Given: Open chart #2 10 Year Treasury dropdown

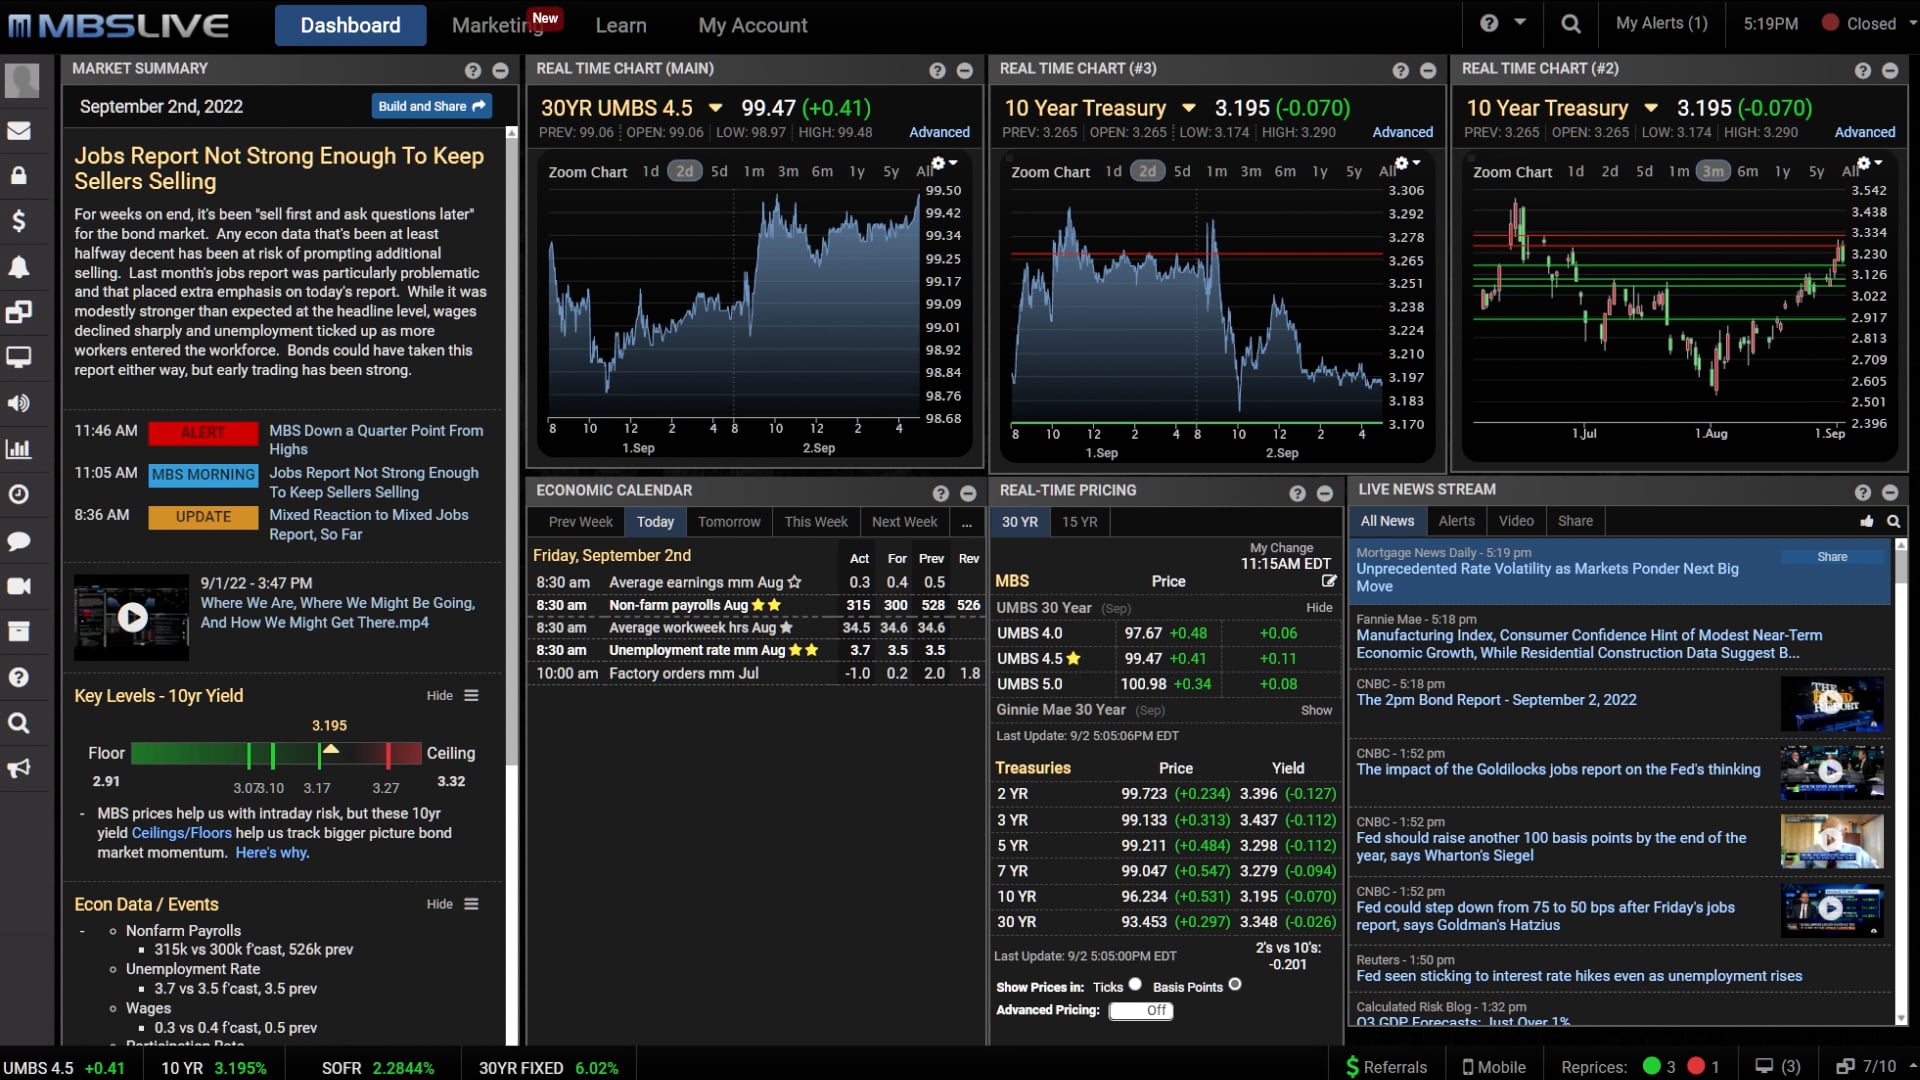Looking at the screenshot, I should coord(1650,108).
